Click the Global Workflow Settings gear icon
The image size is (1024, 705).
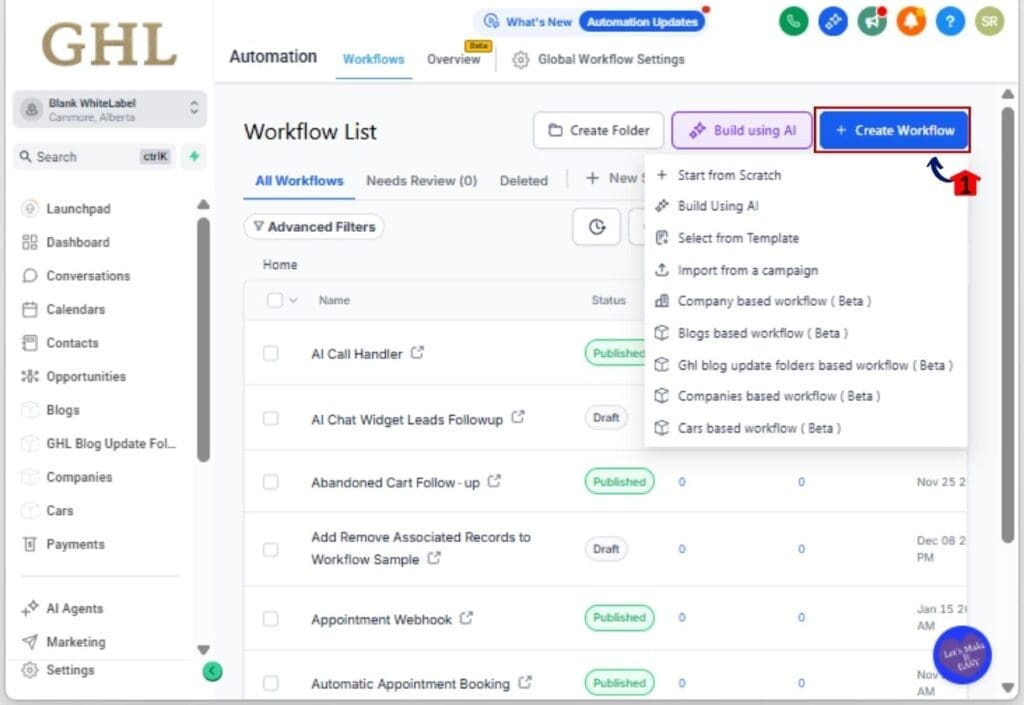coord(520,60)
